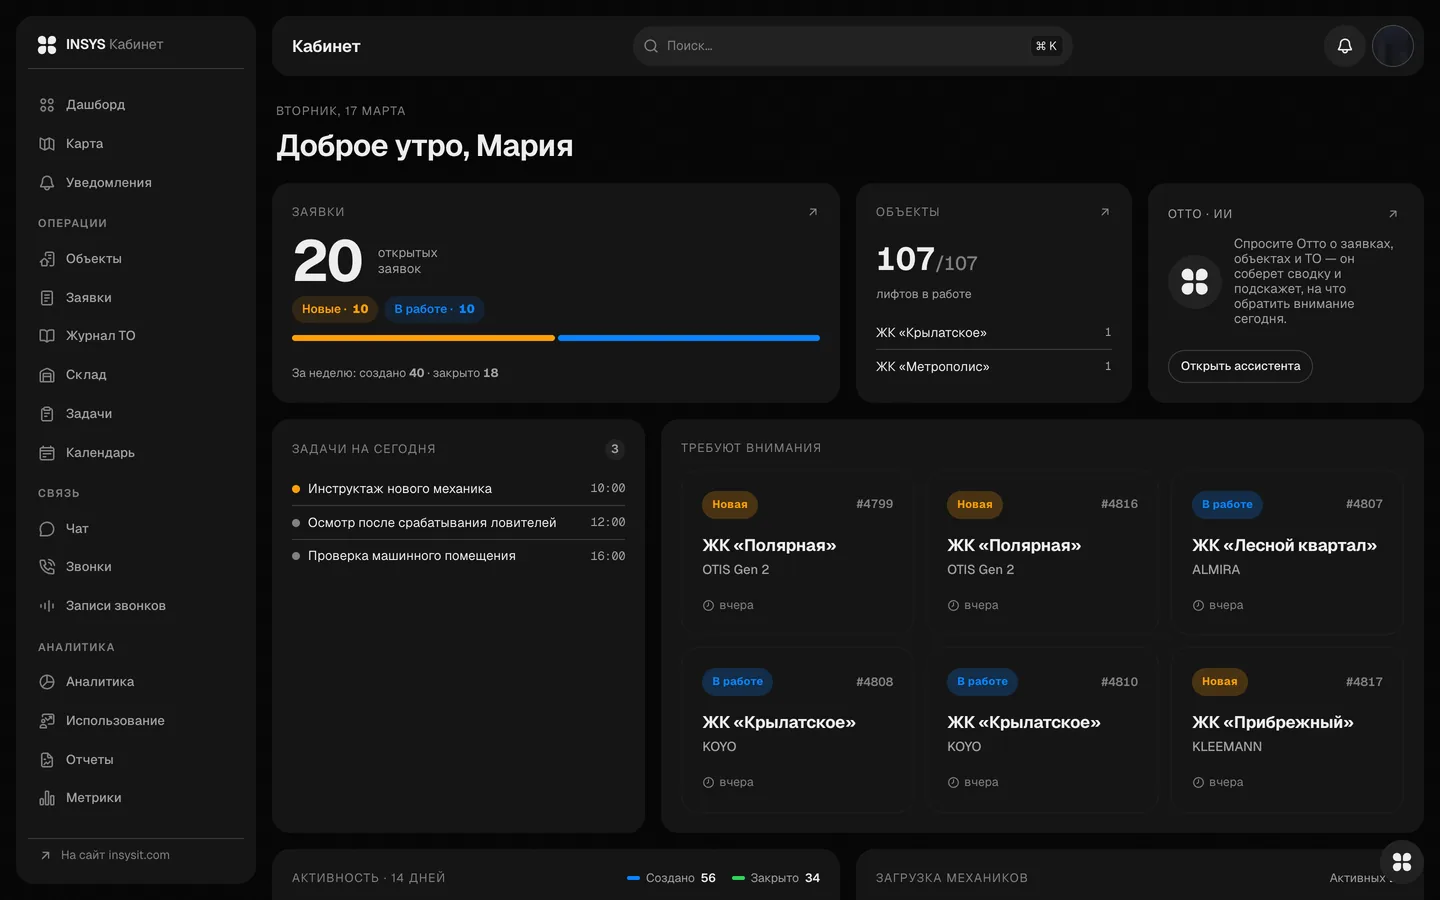This screenshot has width=1440, height=900.
Task: Click clock icon on card #4817
Action: (1198, 783)
